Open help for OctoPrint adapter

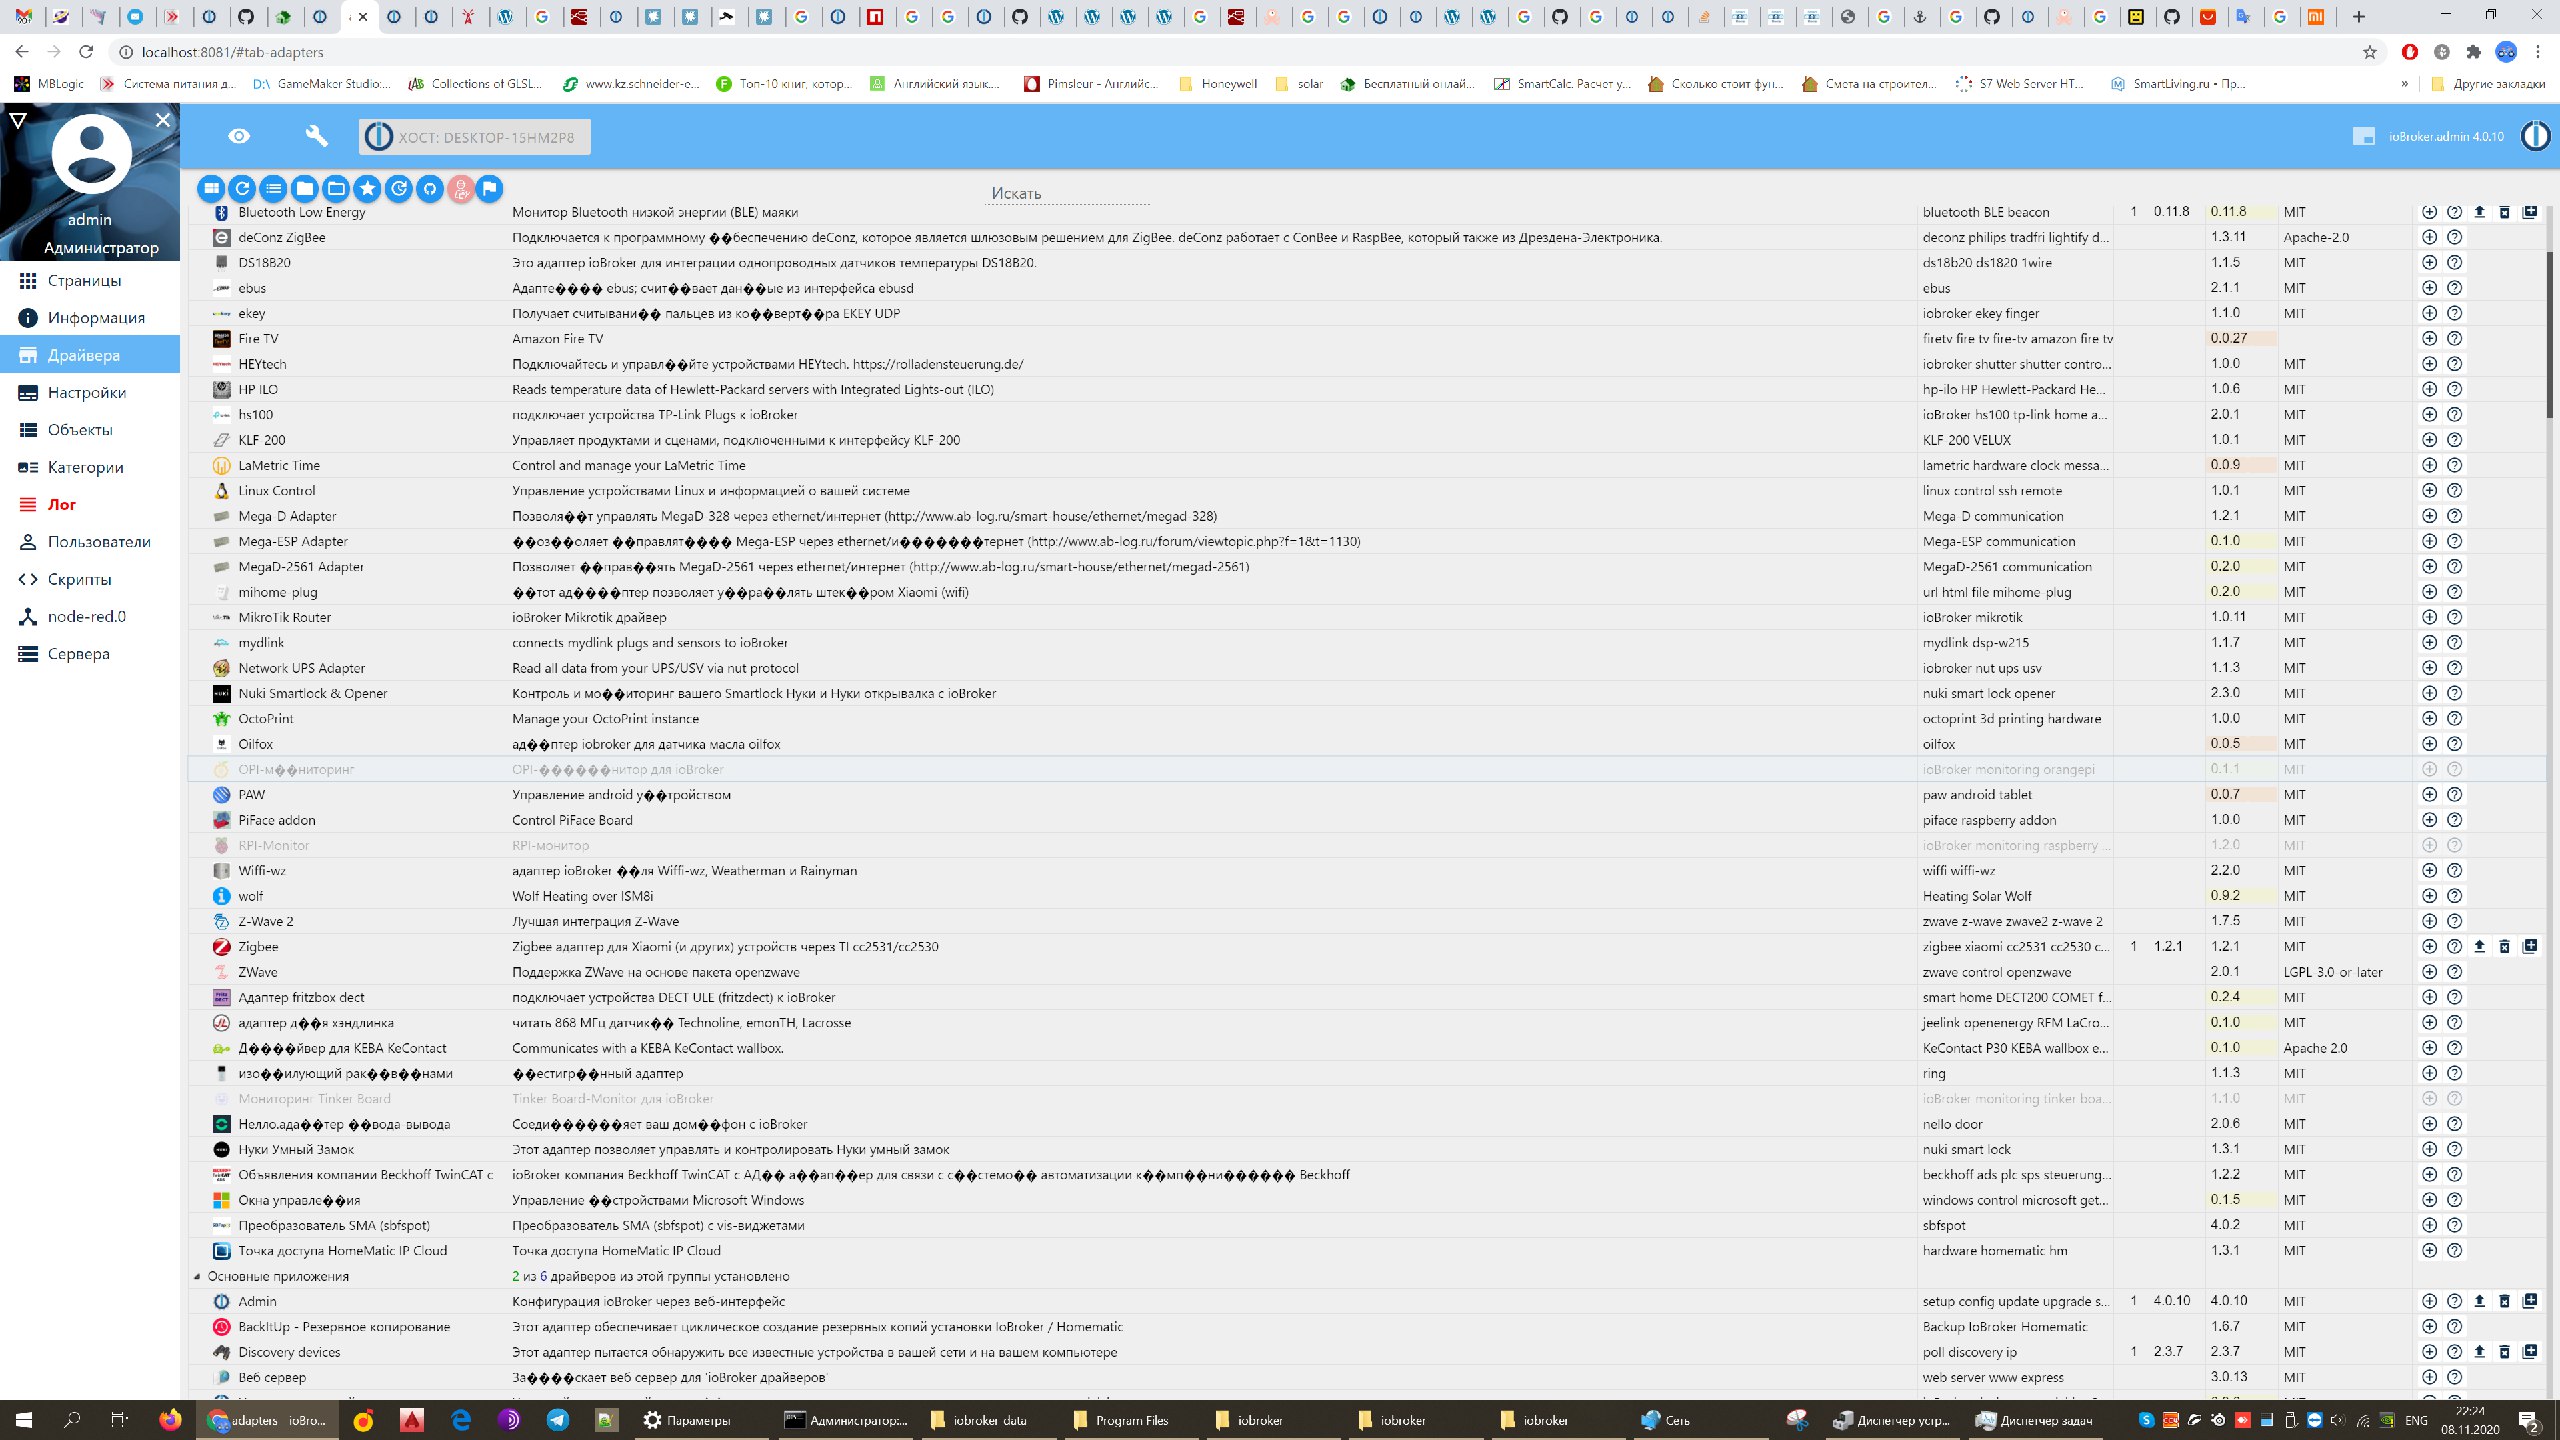pos(2454,718)
